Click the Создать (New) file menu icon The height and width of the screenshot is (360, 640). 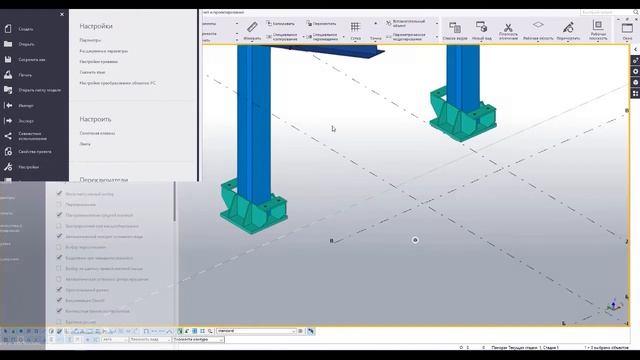[8, 29]
